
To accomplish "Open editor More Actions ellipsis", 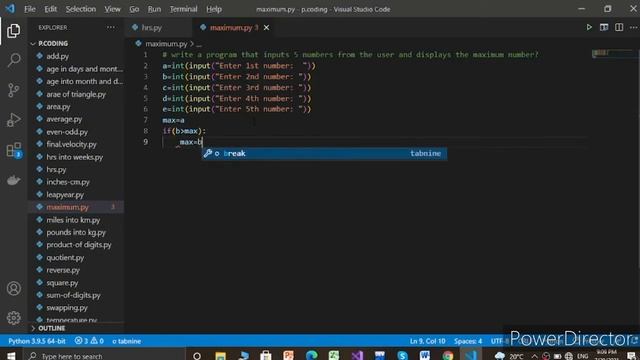I will pyautogui.click(x=633, y=27).
